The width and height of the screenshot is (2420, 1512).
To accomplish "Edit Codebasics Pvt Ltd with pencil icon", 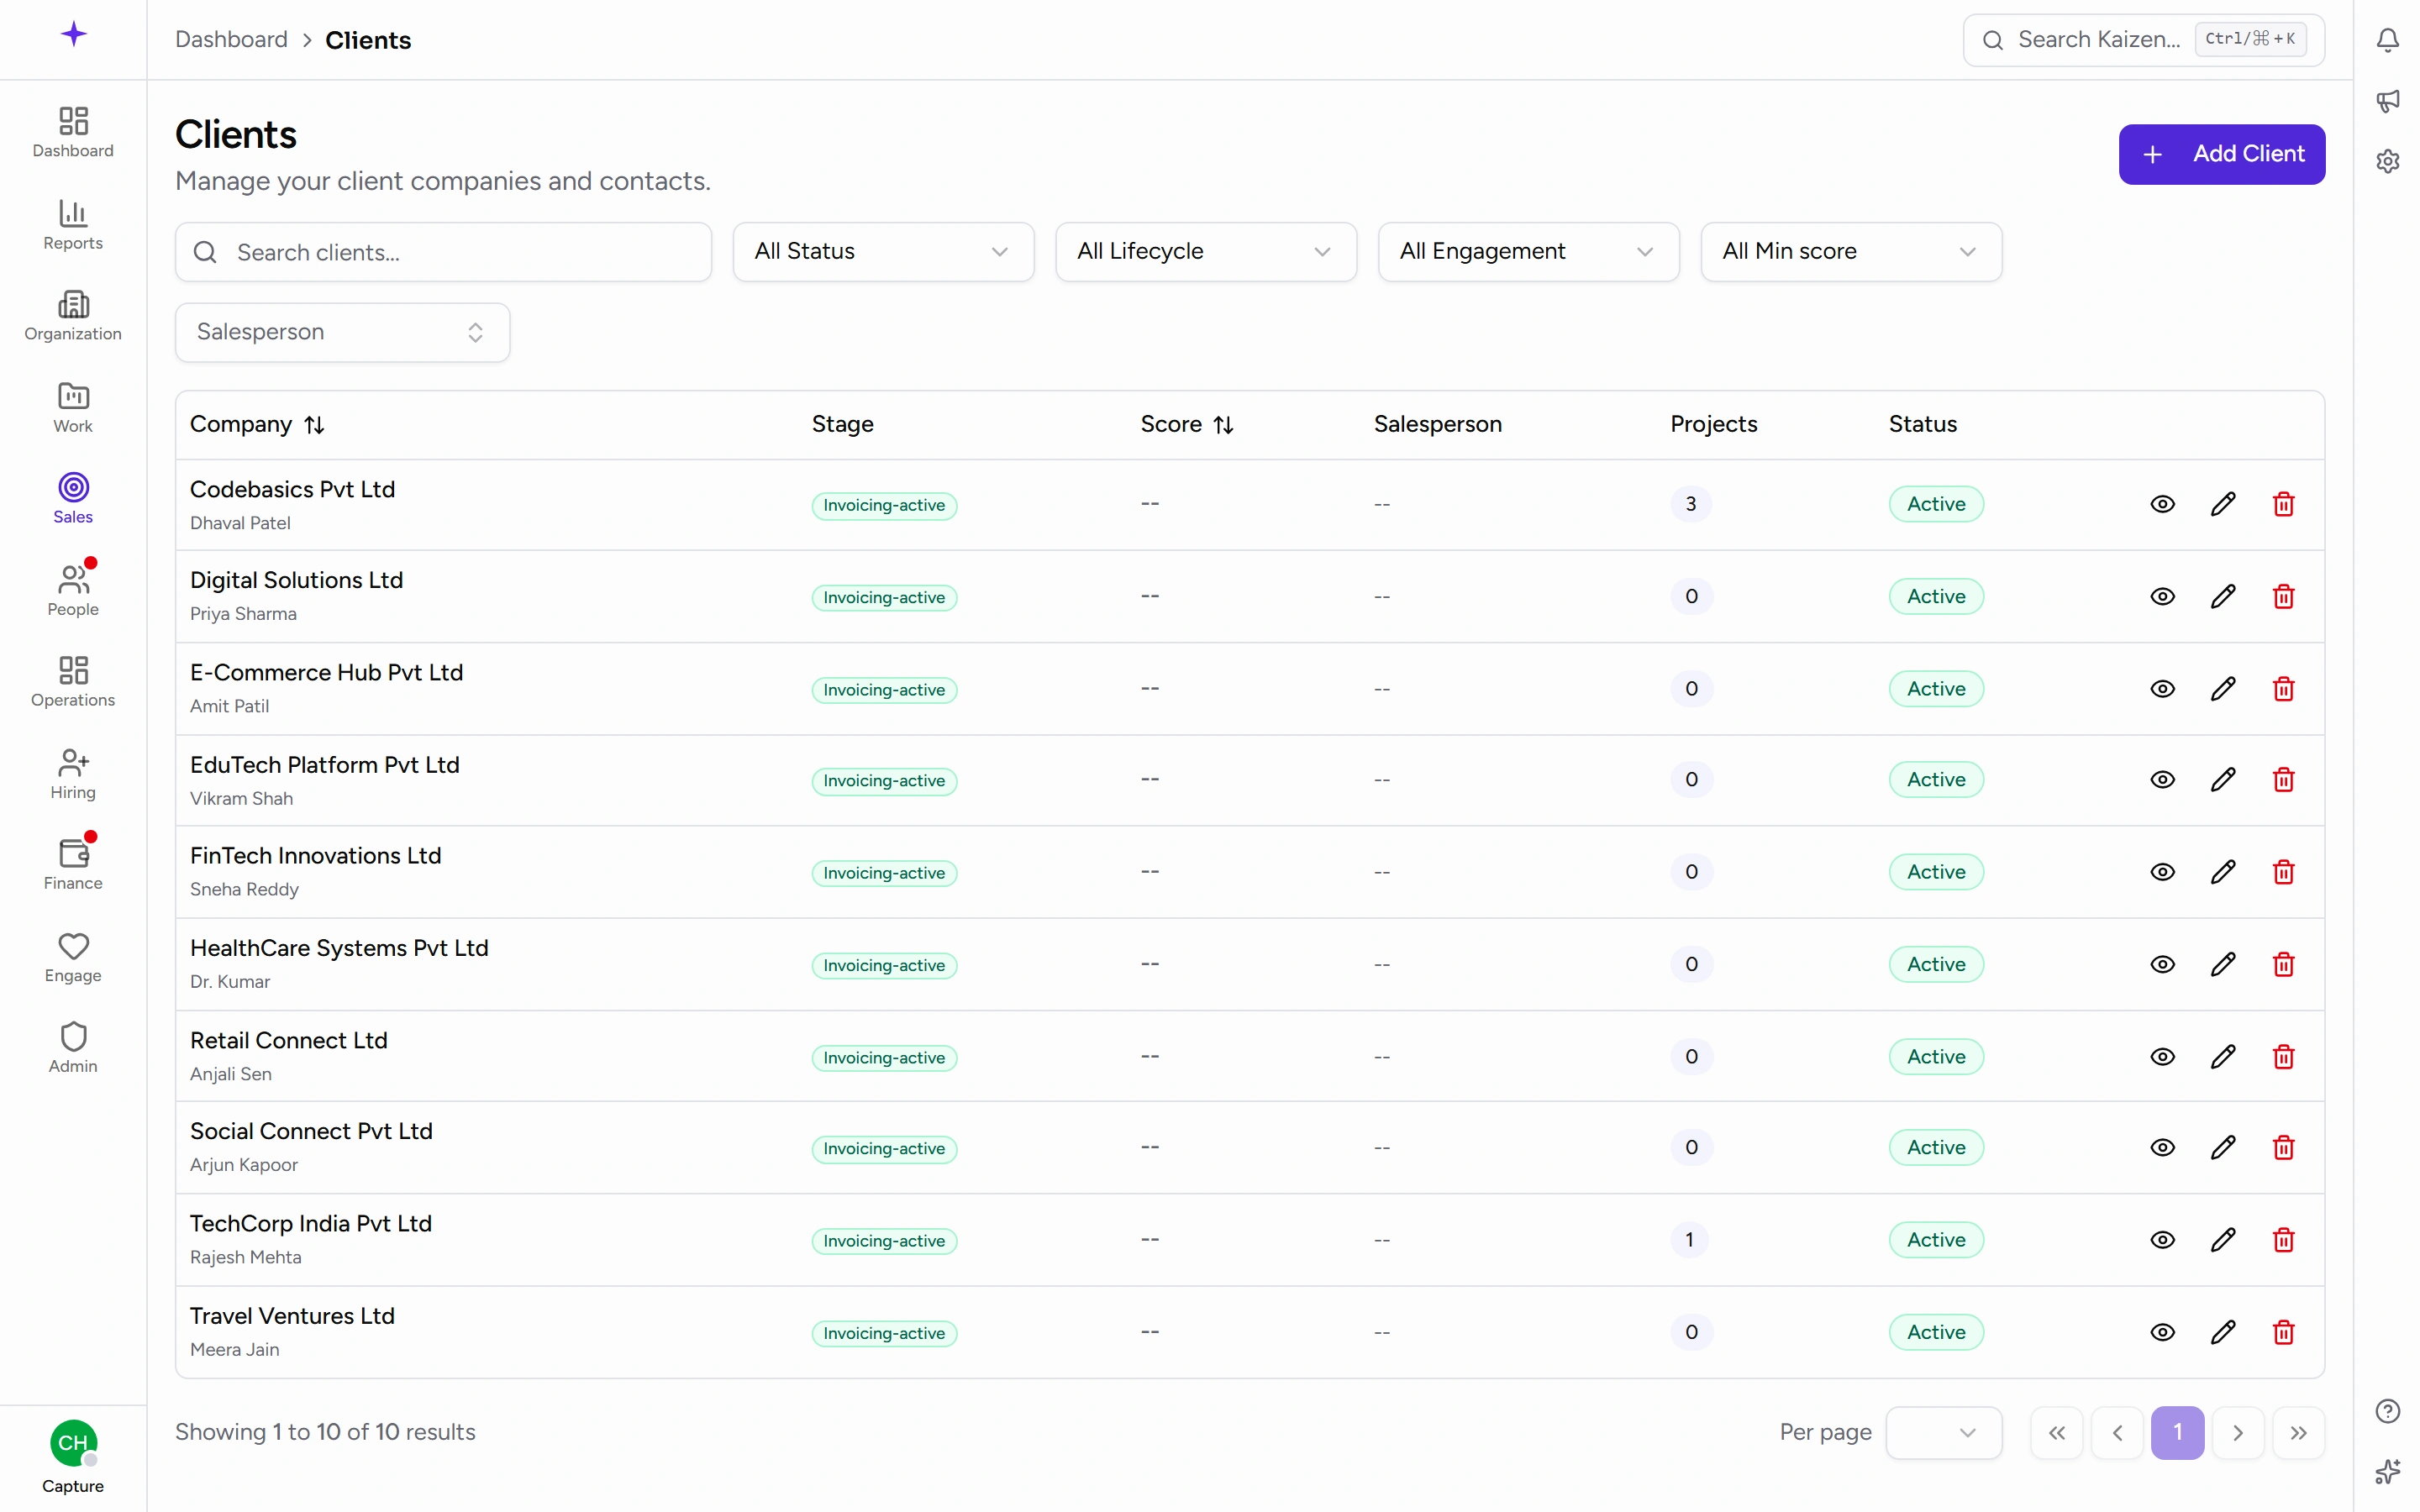I will click(x=2222, y=504).
